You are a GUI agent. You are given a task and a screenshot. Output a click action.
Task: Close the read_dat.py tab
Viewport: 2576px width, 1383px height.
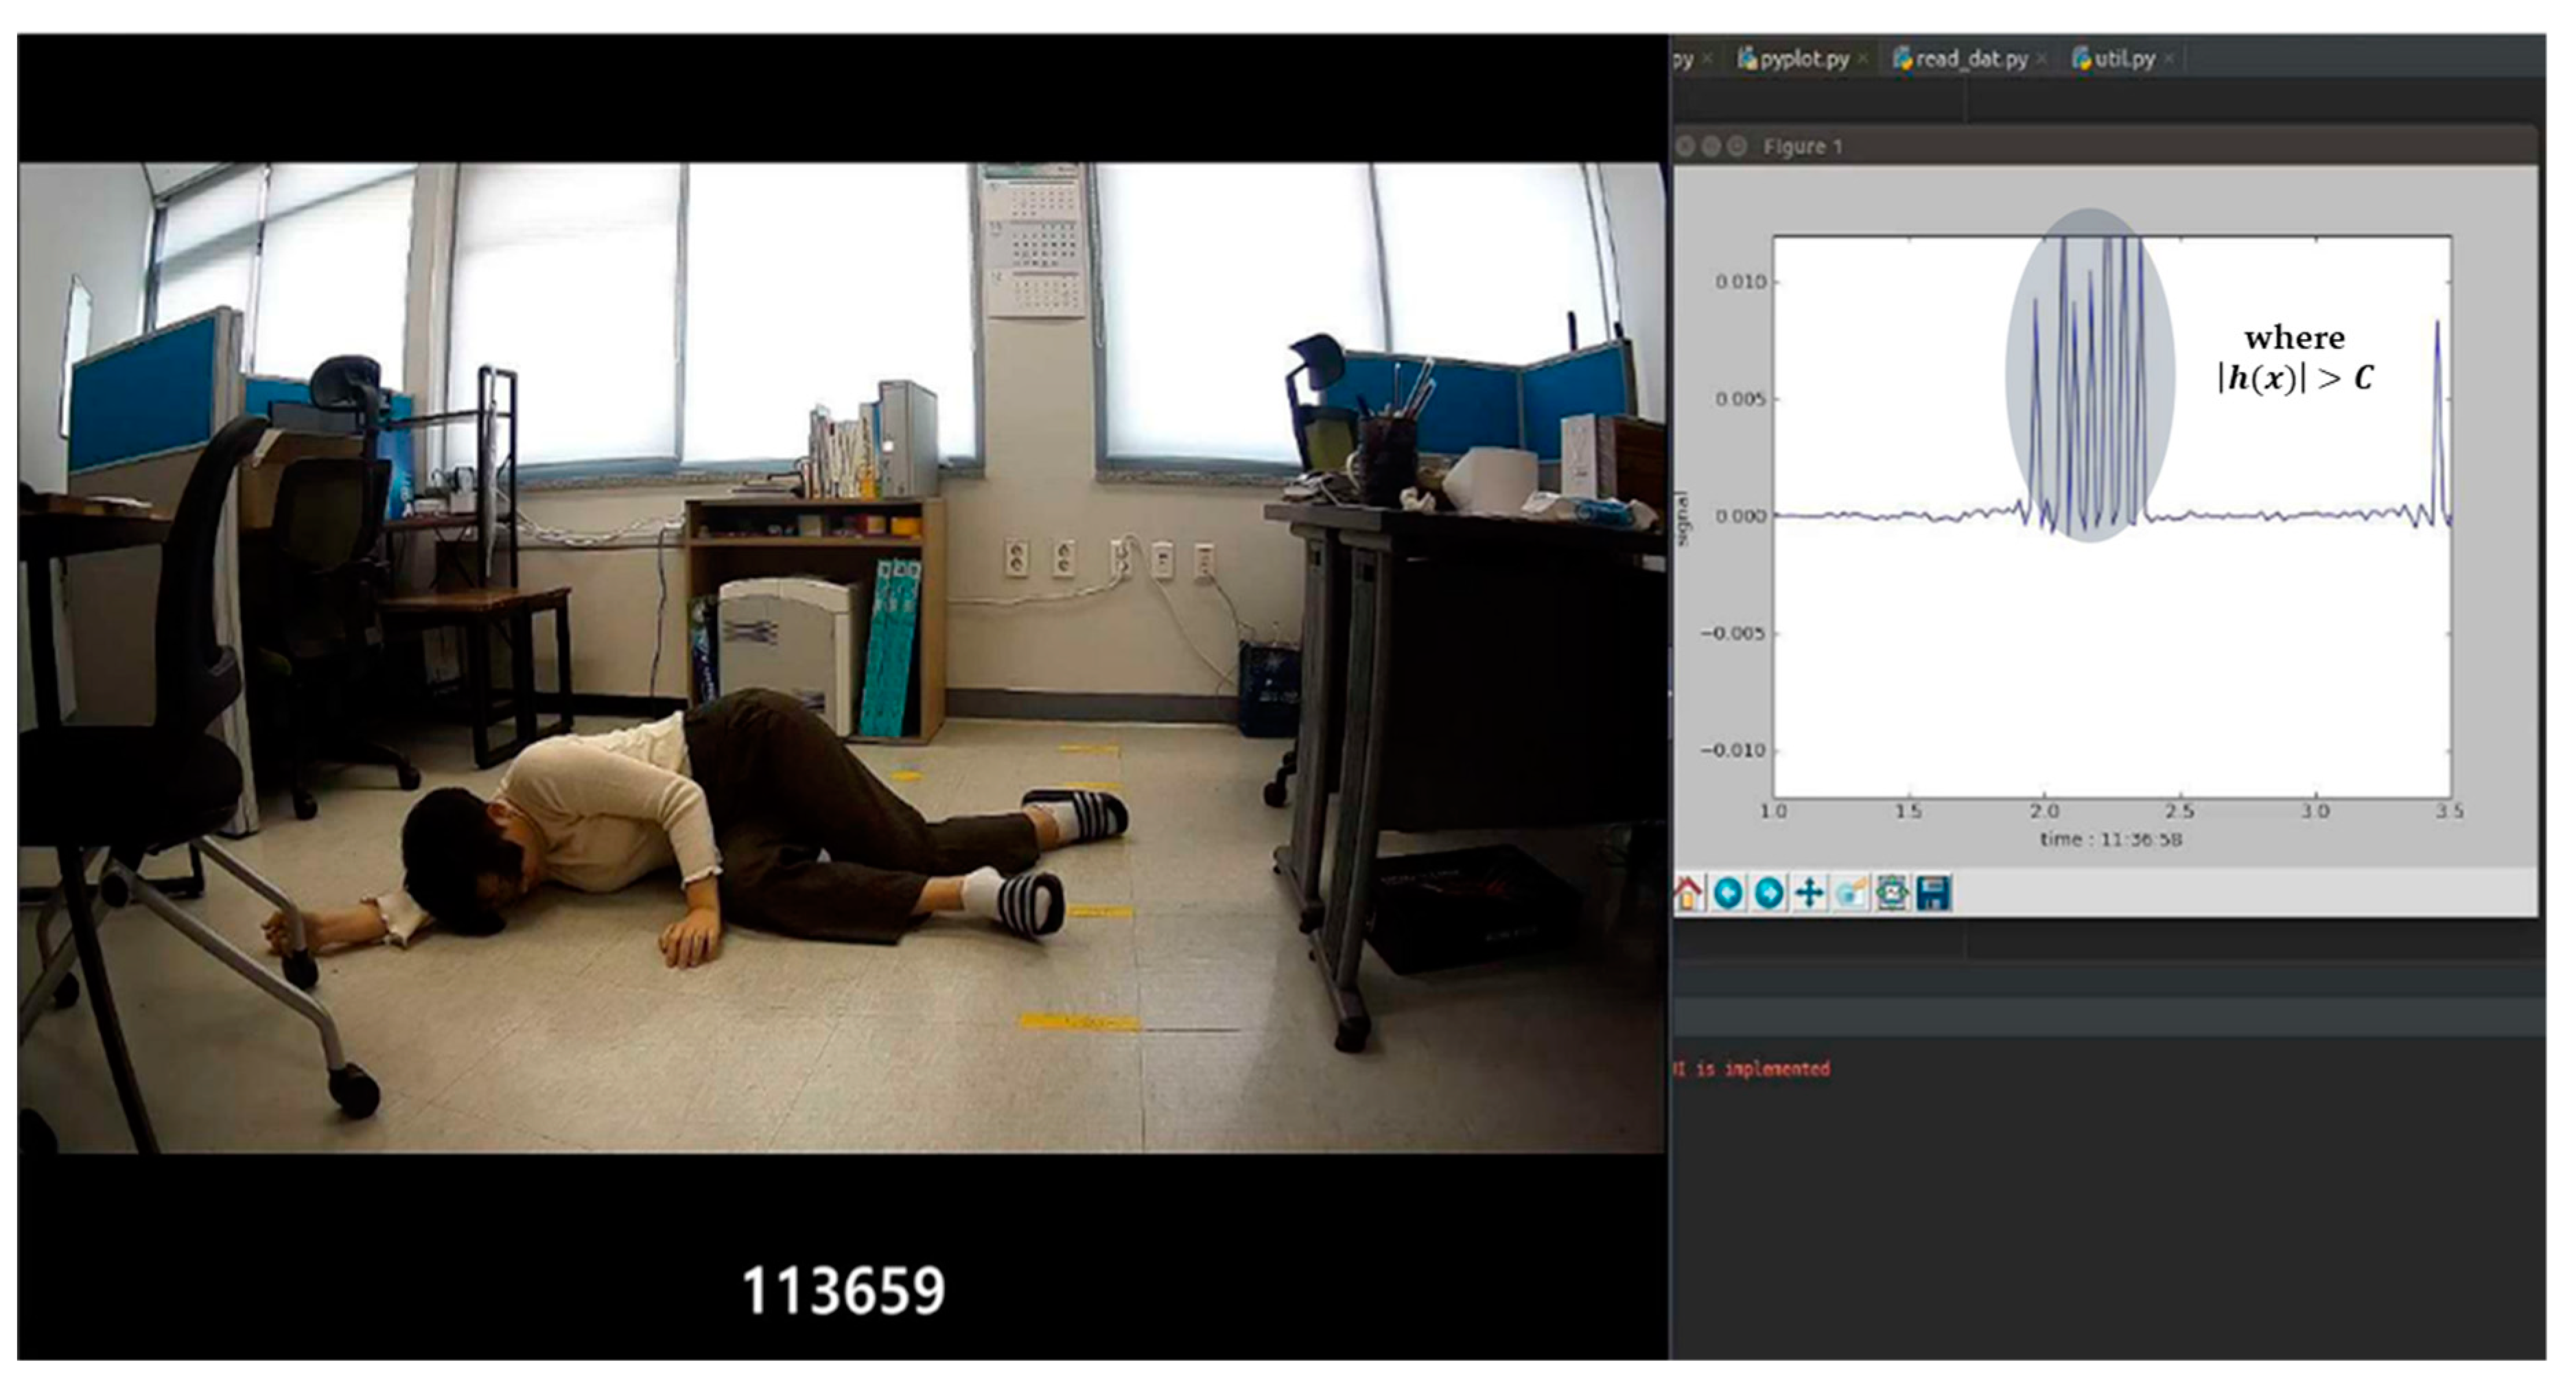tap(2041, 60)
